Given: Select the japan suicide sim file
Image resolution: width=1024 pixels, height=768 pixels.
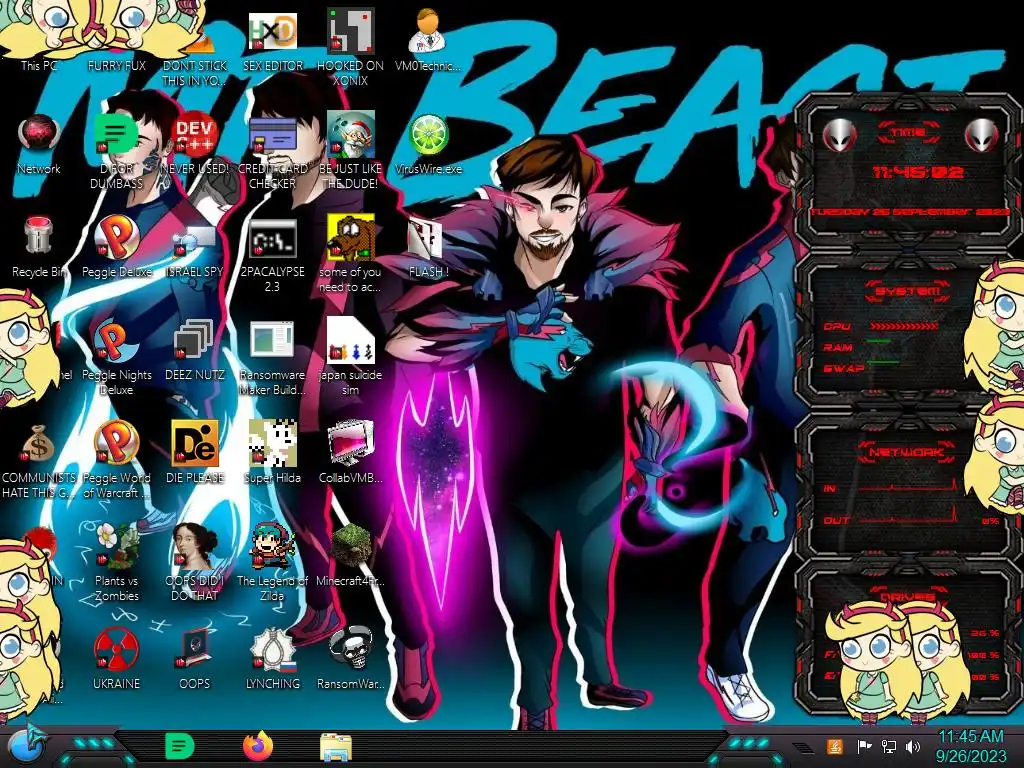Looking at the screenshot, I should pyautogui.click(x=351, y=358).
